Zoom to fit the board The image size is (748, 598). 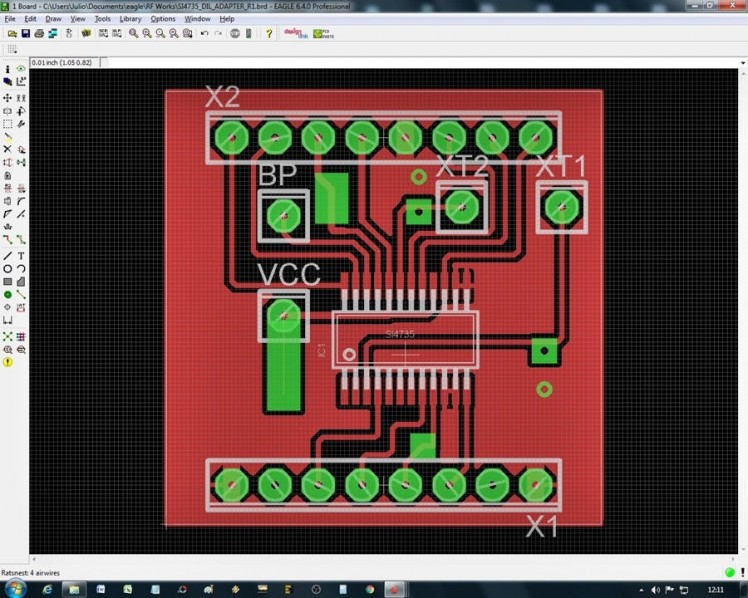pyautogui.click(x=134, y=33)
